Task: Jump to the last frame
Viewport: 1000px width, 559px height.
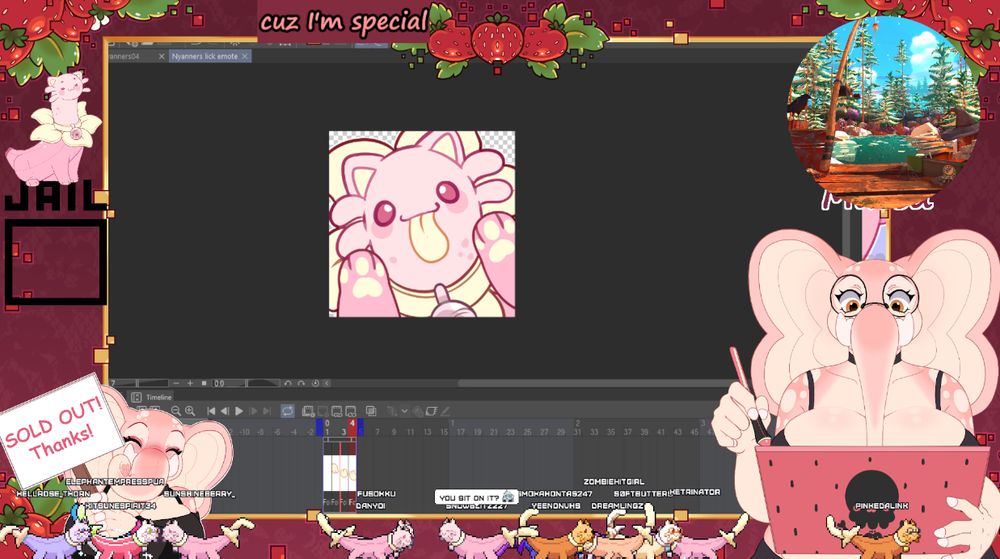Action: click(x=267, y=411)
